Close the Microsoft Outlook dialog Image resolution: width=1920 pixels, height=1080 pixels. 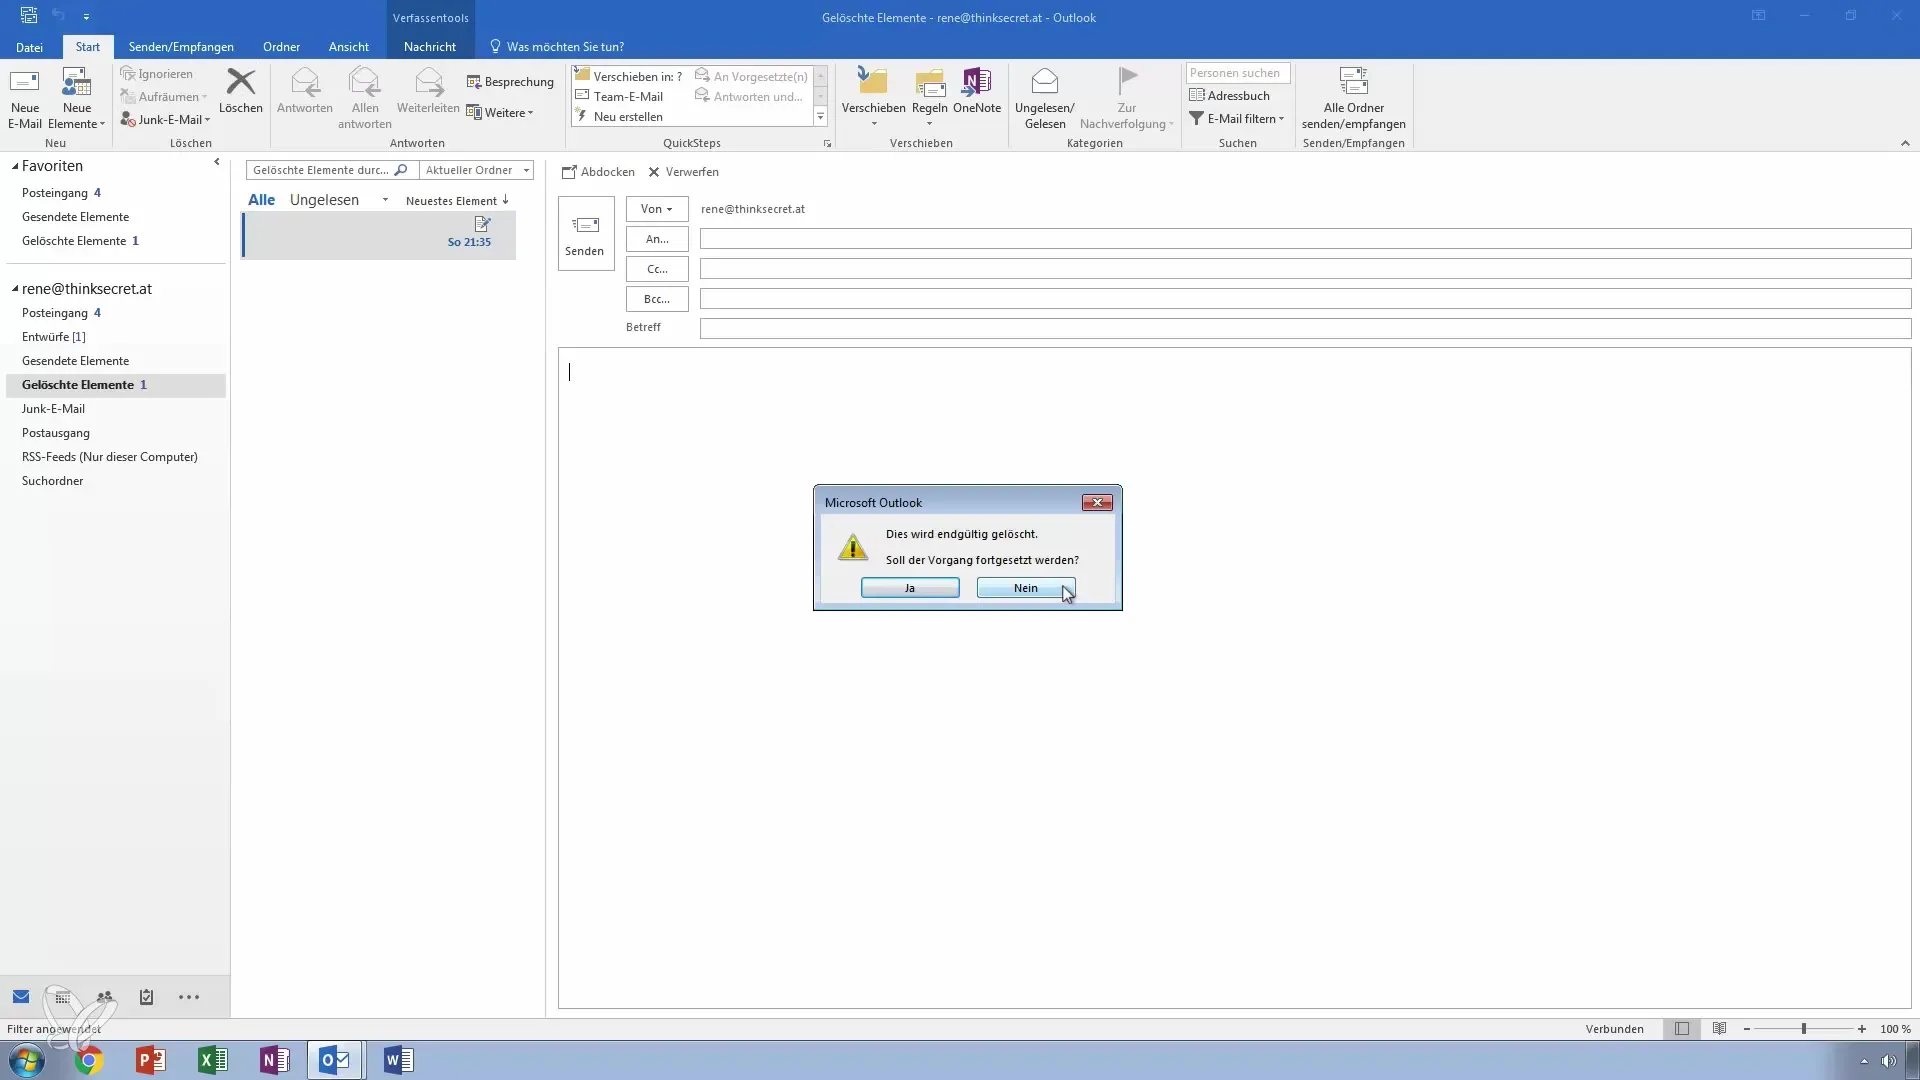click(1097, 503)
